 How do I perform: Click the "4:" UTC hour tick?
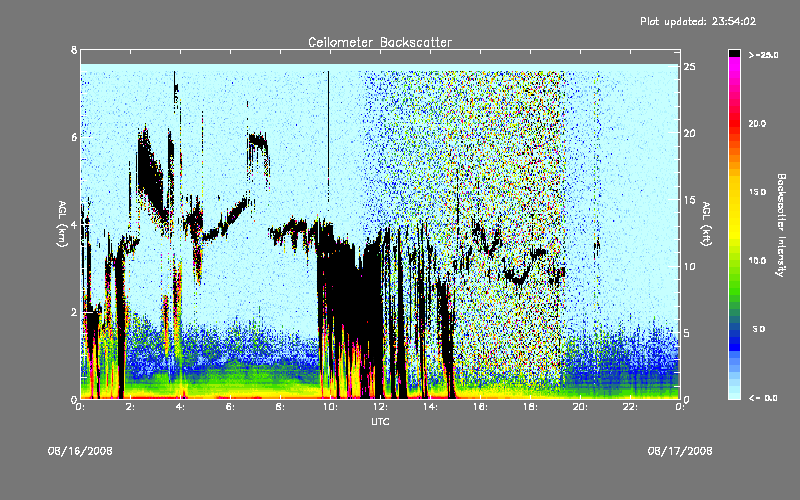click(x=181, y=407)
